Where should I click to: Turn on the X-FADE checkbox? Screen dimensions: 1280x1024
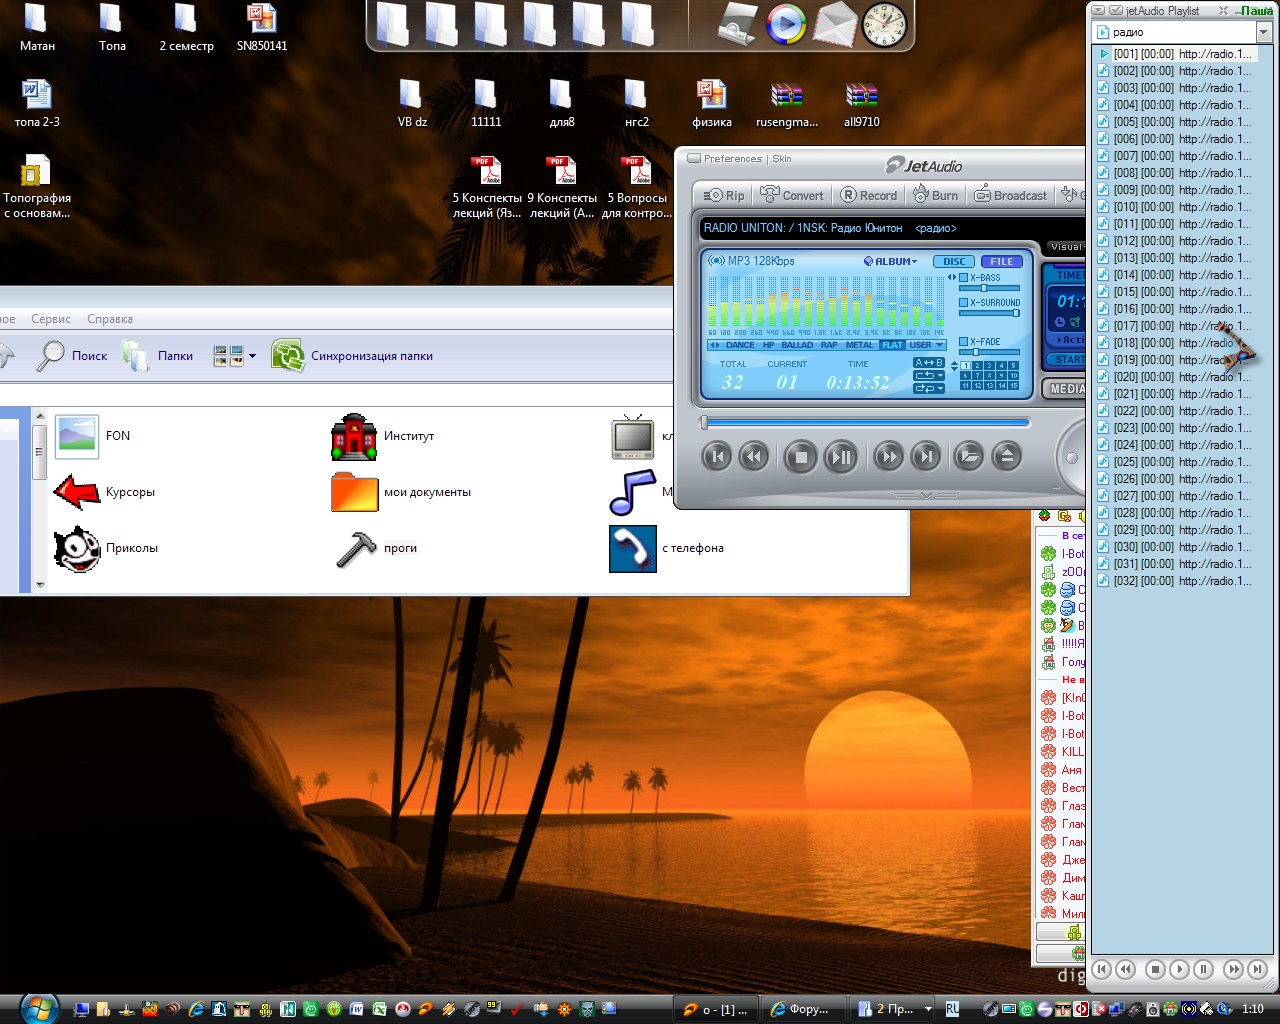[x=964, y=341]
